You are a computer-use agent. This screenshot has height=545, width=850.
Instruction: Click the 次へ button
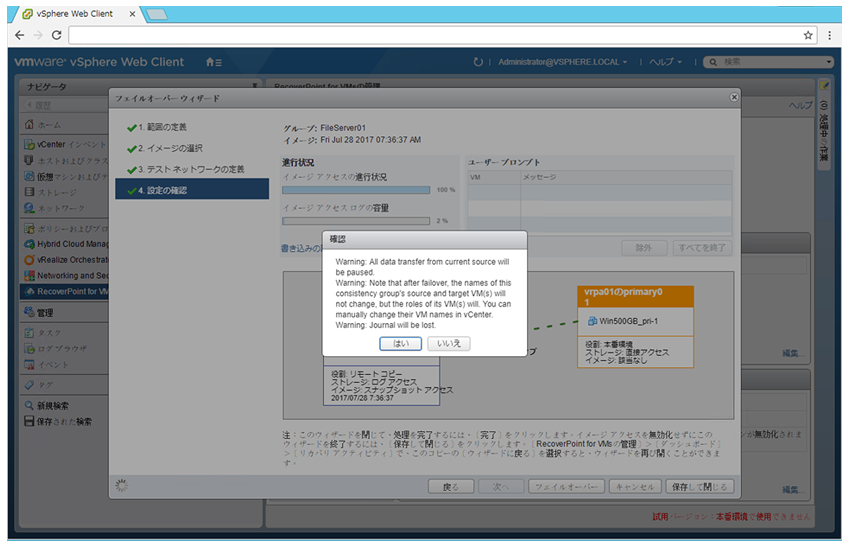501,486
